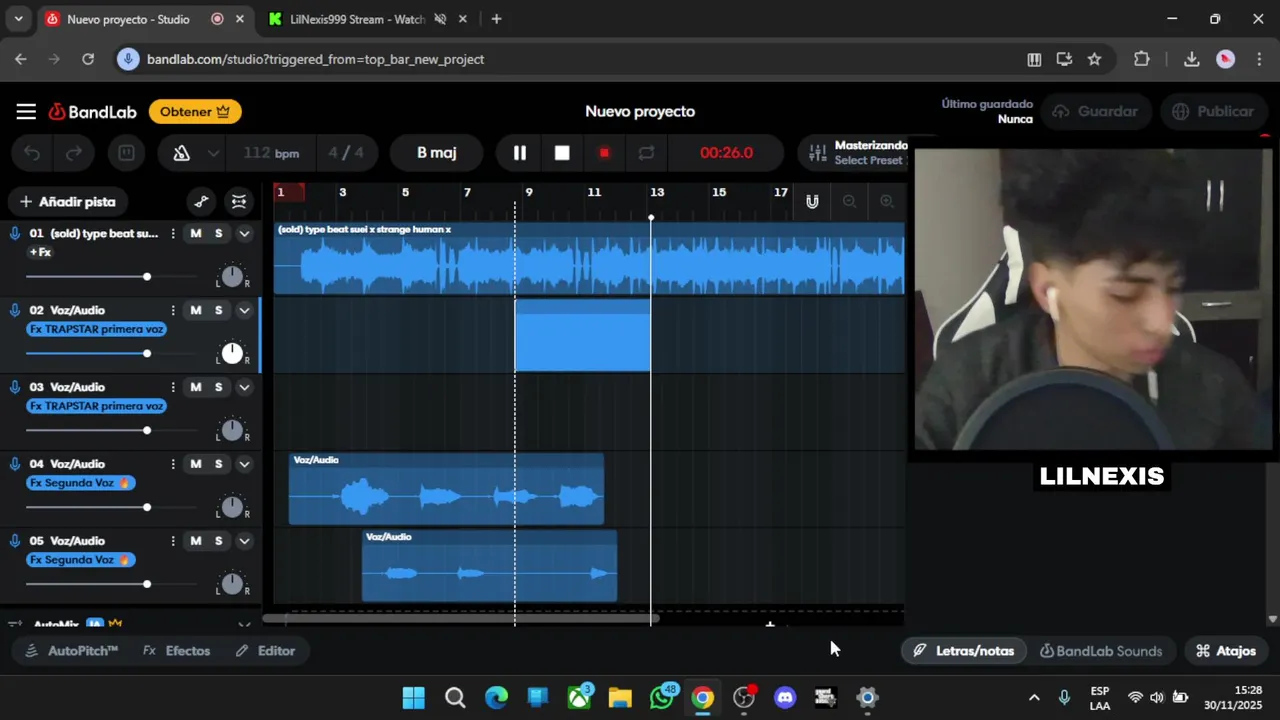
Task: Click bar 9 on the timeline ruler
Action: pyautogui.click(x=529, y=192)
